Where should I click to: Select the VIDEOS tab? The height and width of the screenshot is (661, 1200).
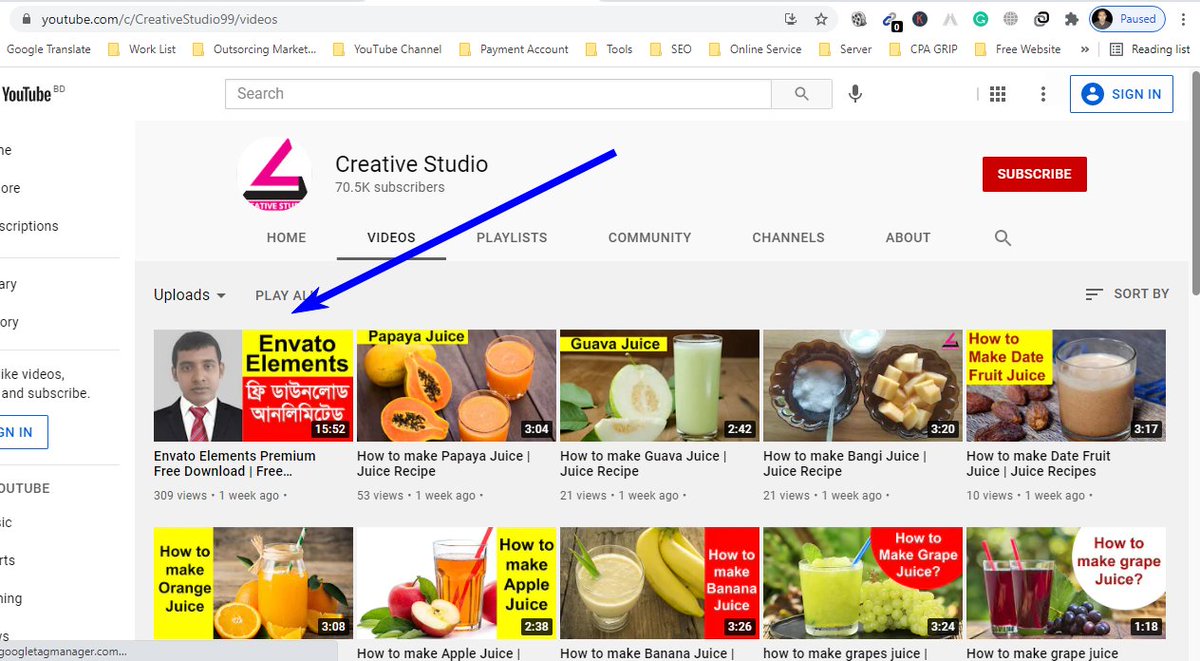click(391, 238)
